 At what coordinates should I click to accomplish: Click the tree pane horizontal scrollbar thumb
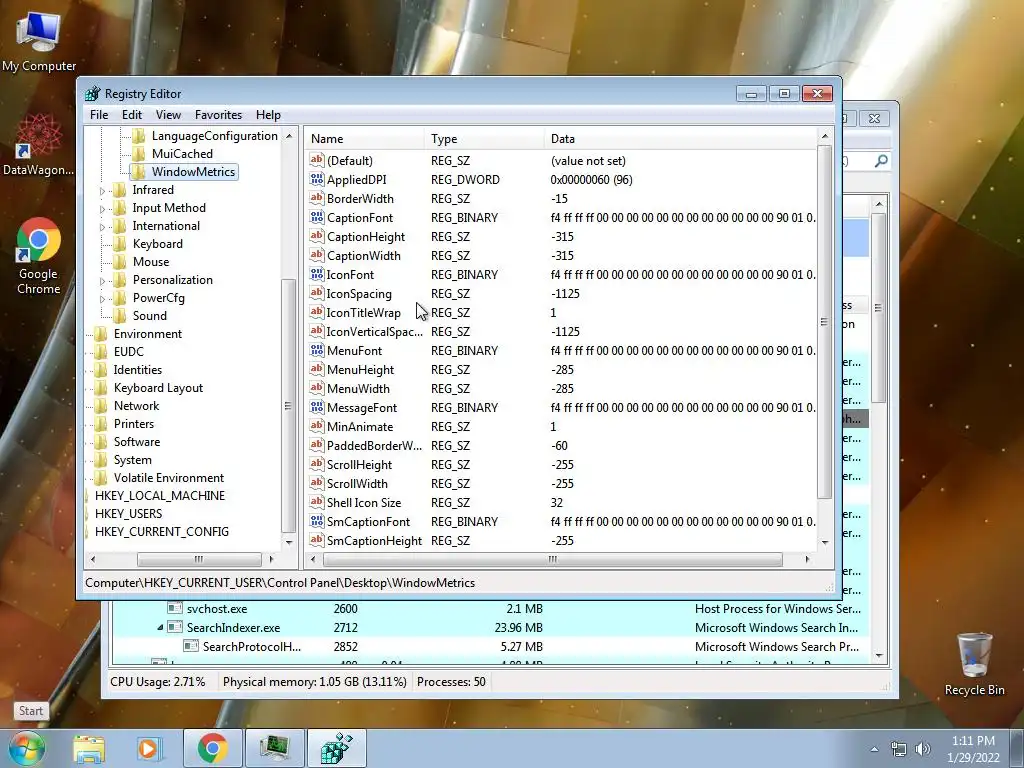point(199,559)
